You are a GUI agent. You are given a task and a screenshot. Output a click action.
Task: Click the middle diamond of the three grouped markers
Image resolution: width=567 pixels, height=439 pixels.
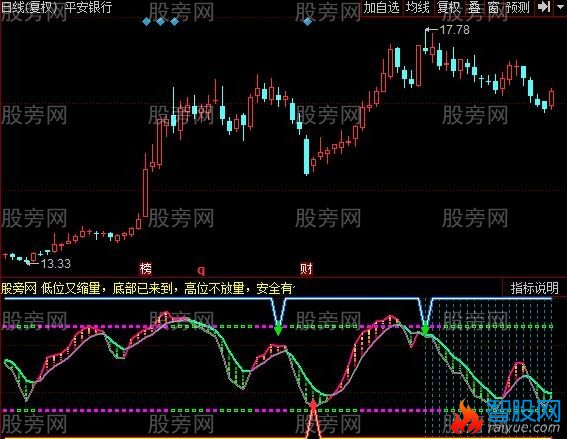[x=161, y=22]
